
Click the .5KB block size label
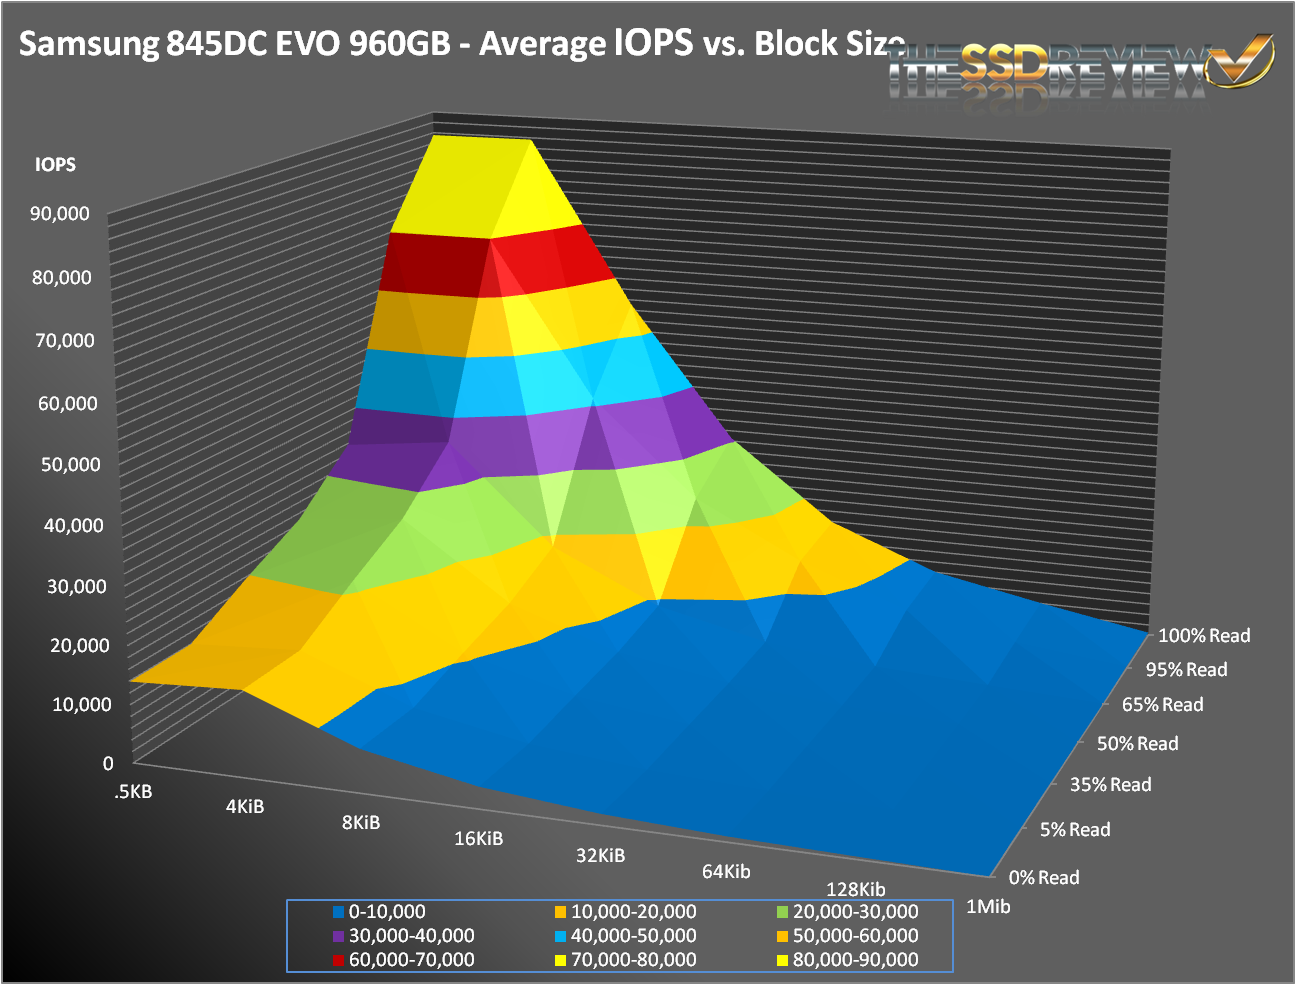point(133,792)
